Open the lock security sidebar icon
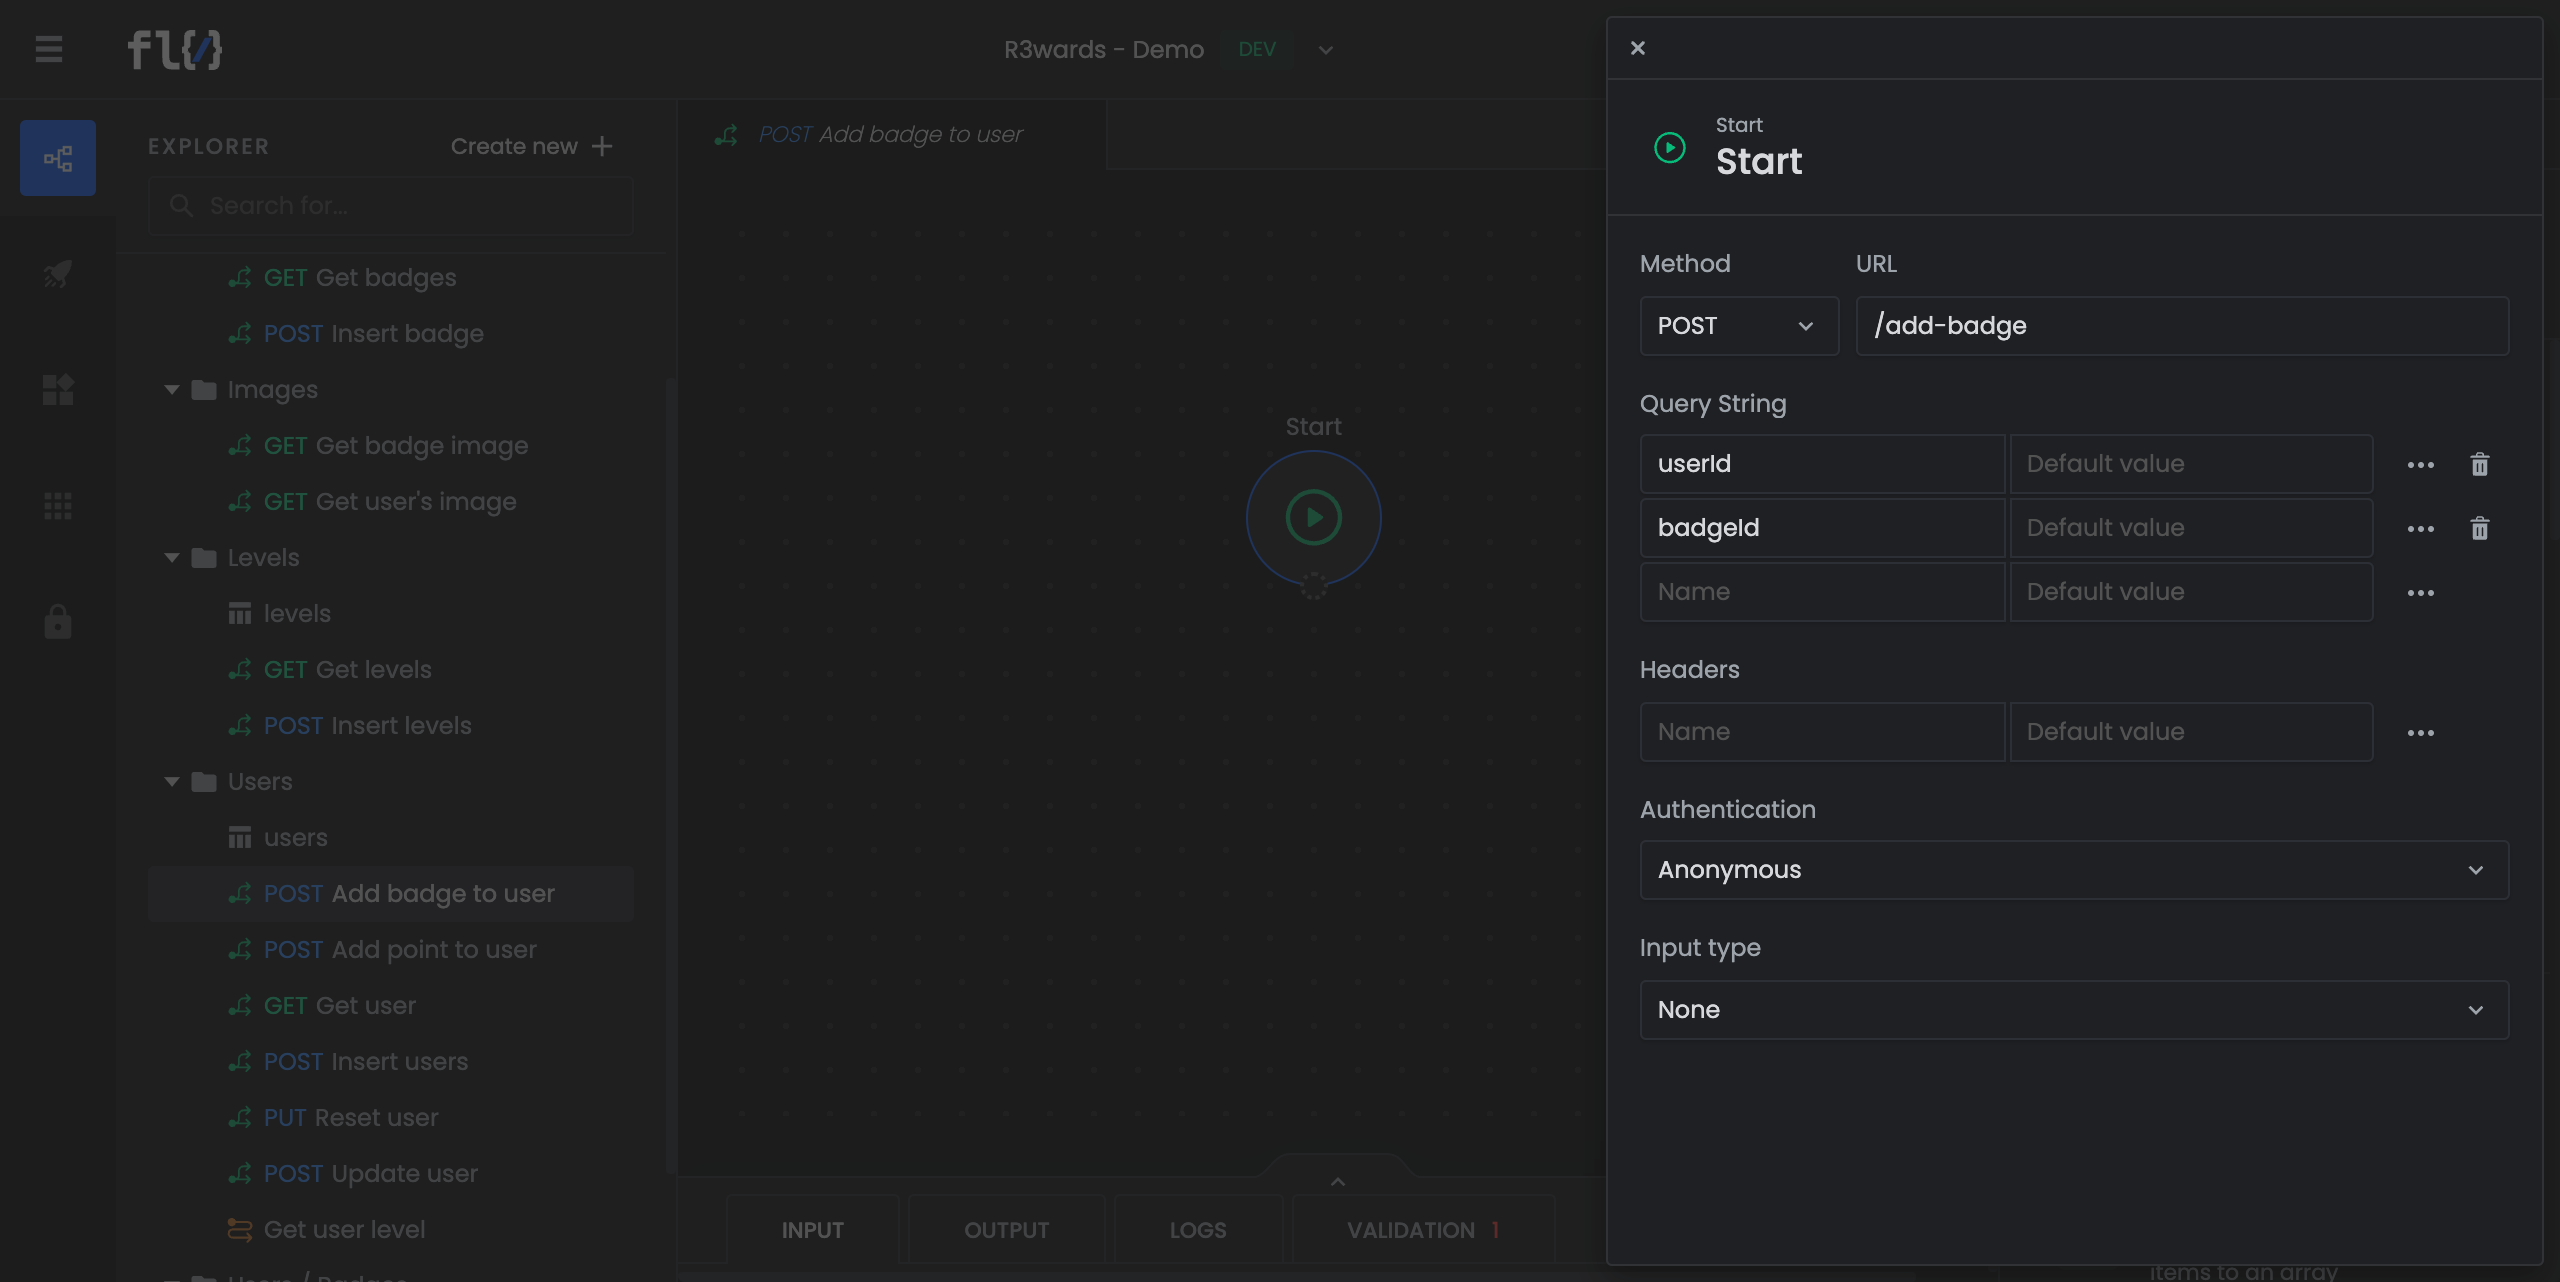The height and width of the screenshot is (1282, 2560). pyautogui.click(x=58, y=621)
